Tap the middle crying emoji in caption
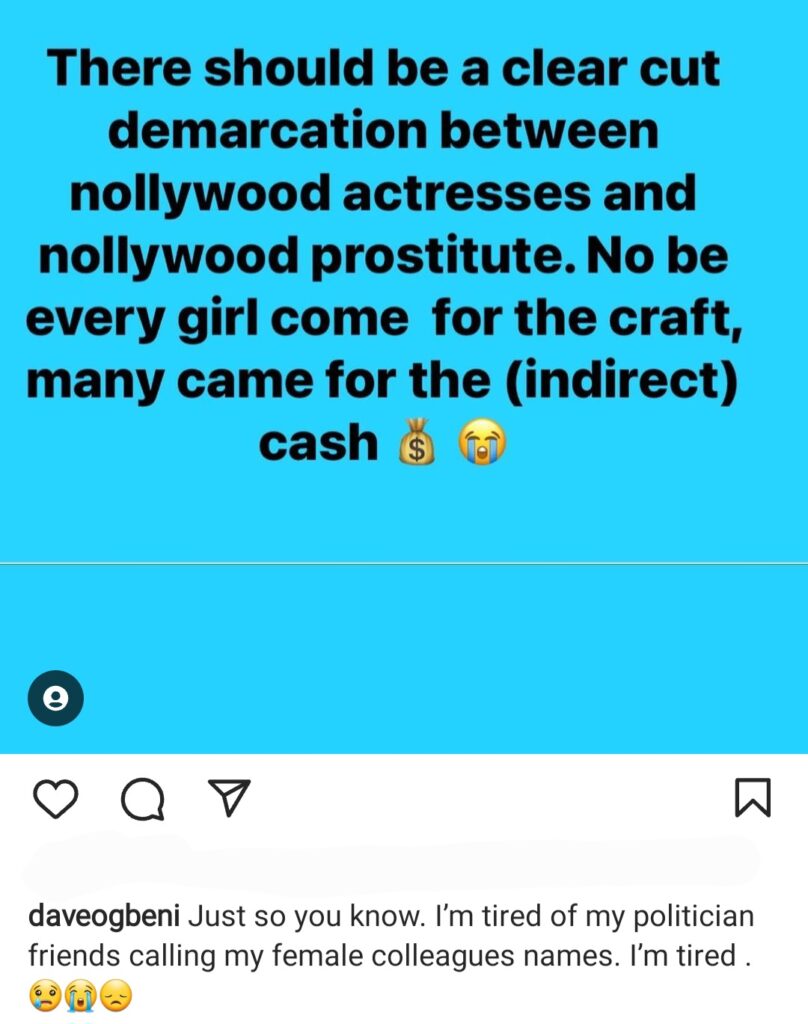808x1024 pixels. coord(80,997)
